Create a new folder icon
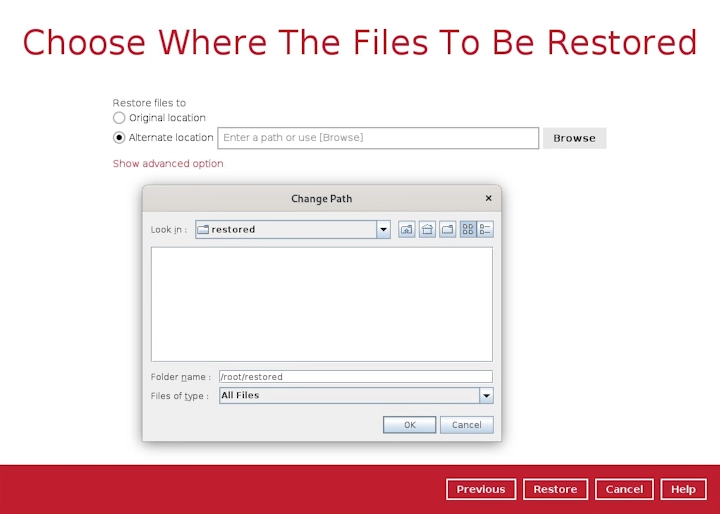 (447, 229)
